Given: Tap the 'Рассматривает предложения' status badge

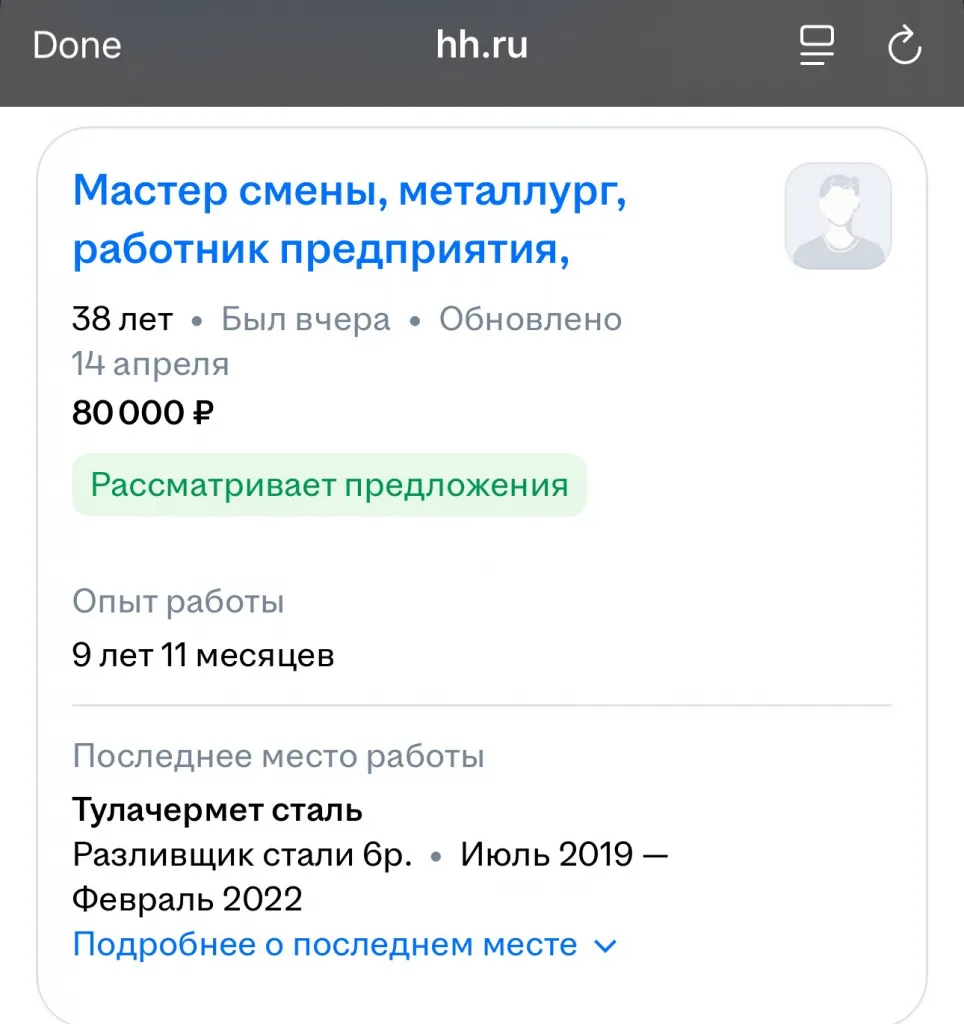Looking at the screenshot, I should click(x=329, y=485).
